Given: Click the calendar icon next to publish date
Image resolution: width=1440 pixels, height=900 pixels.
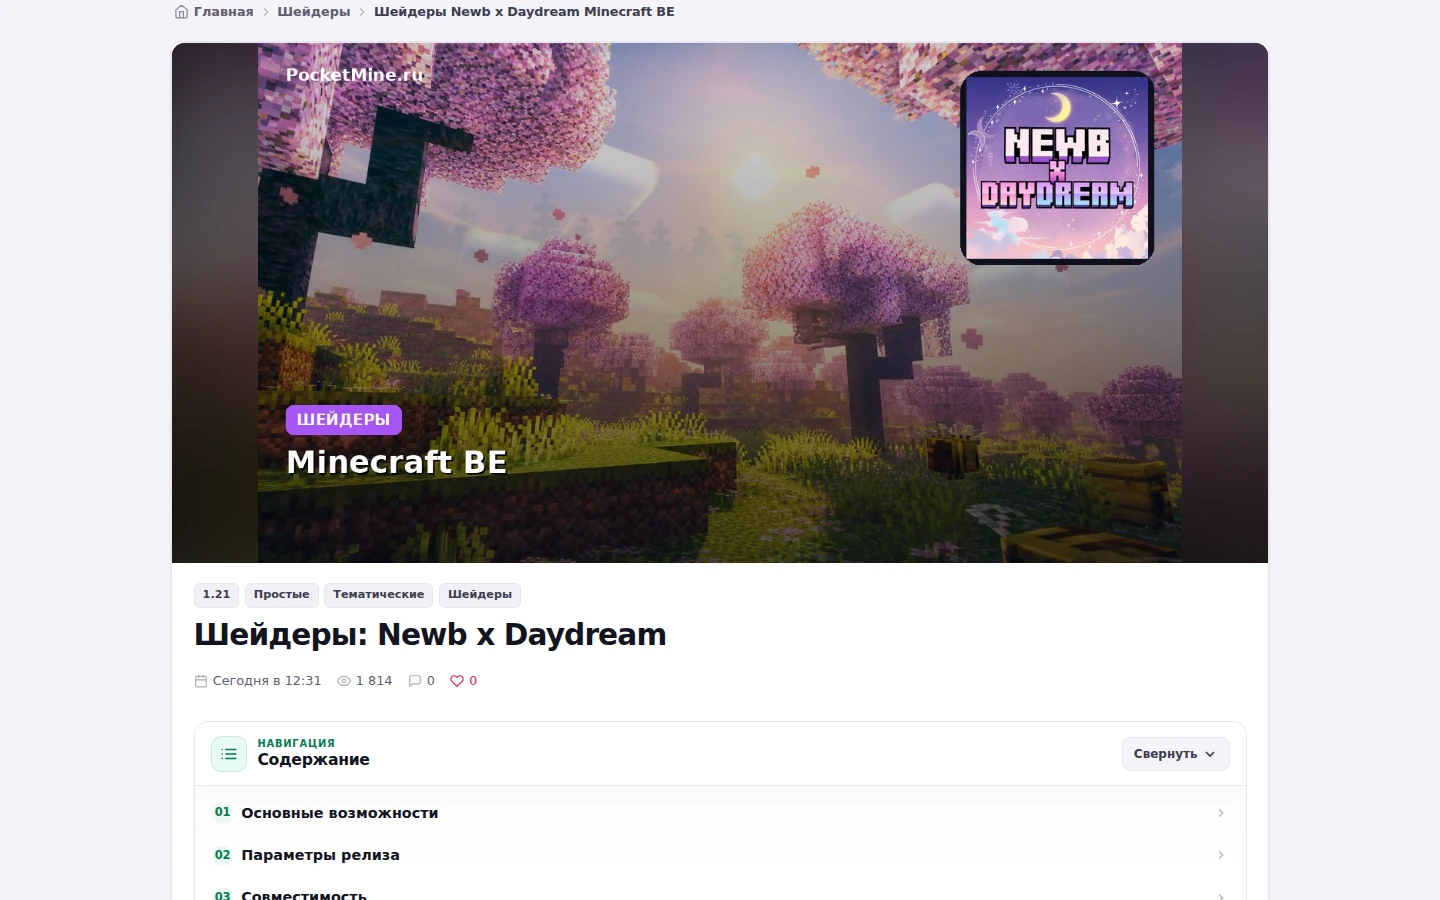Looking at the screenshot, I should coord(201,681).
